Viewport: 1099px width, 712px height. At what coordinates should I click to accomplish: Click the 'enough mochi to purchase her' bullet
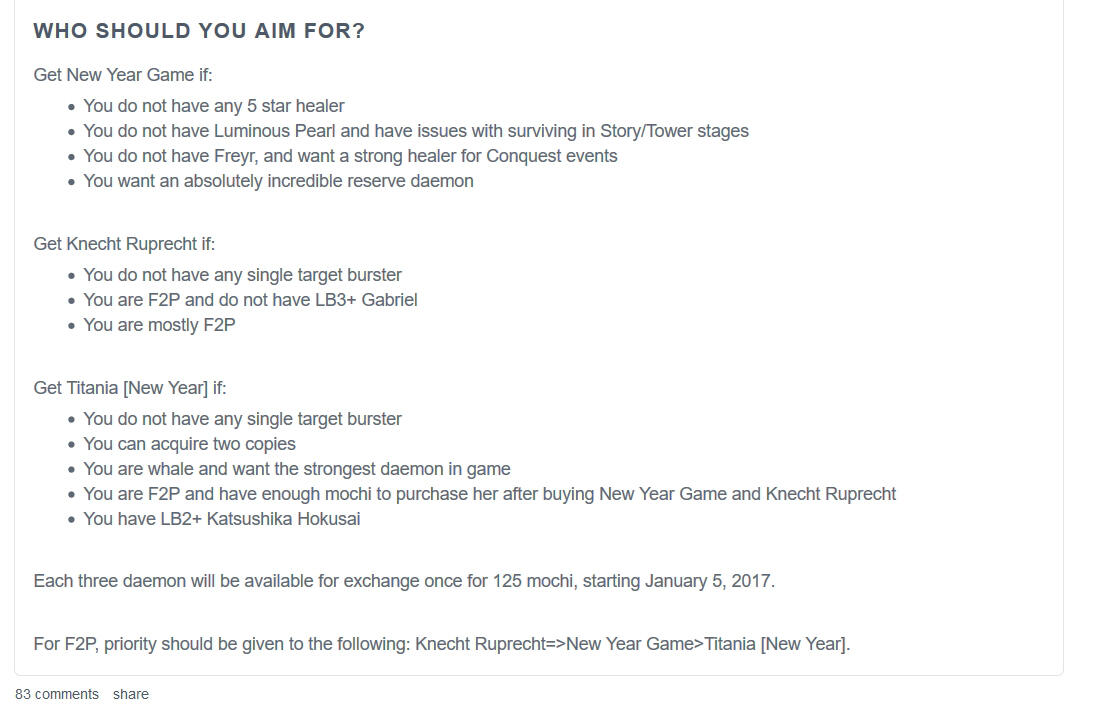(x=489, y=494)
